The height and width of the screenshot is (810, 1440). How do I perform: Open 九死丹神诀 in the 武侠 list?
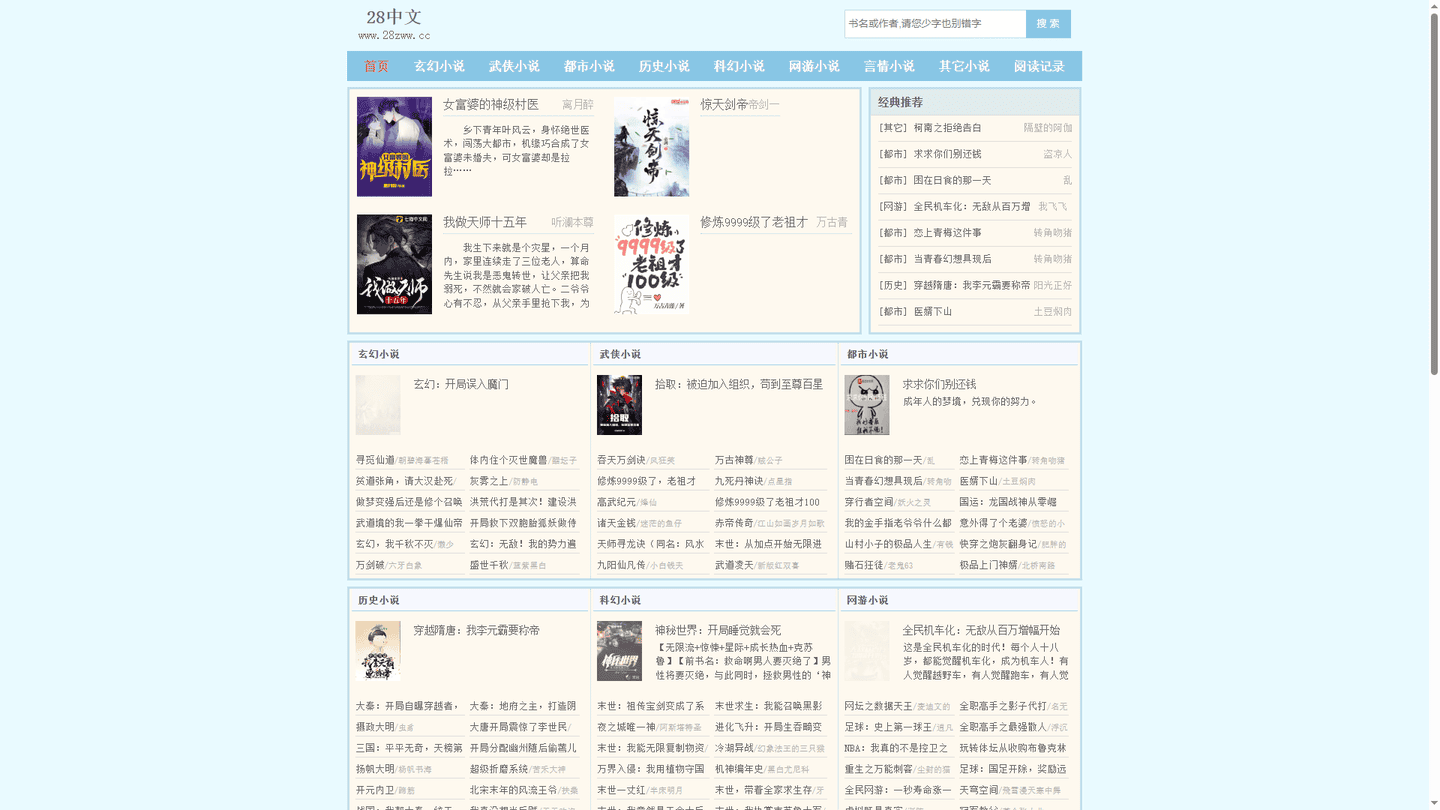pyautogui.click(x=739, y=481)
